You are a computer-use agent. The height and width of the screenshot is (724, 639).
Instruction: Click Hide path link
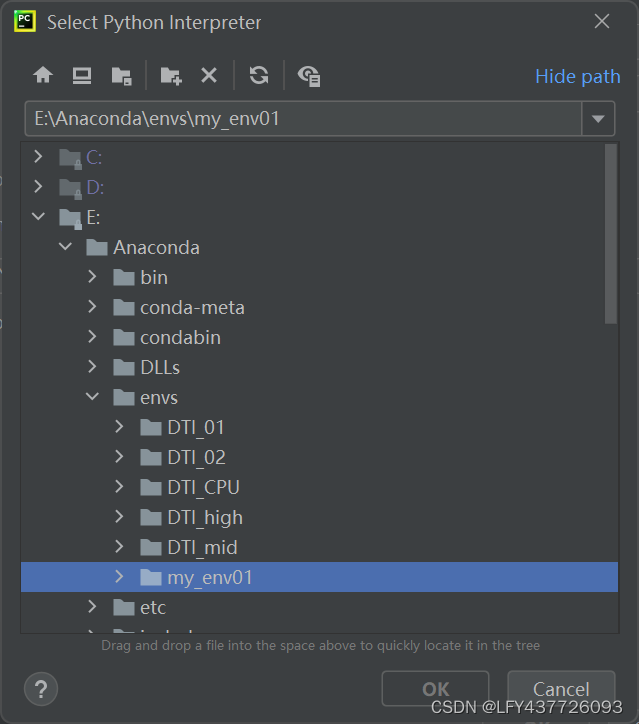(578, 76)
